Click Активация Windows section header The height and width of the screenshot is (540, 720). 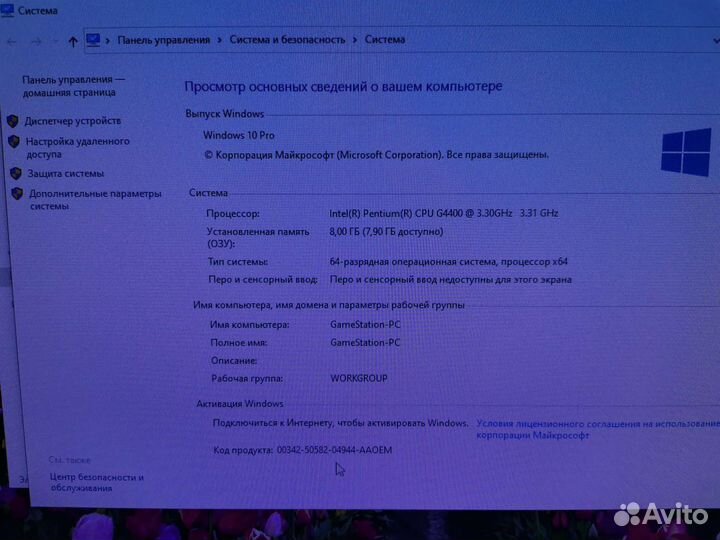tap(240, 404)
